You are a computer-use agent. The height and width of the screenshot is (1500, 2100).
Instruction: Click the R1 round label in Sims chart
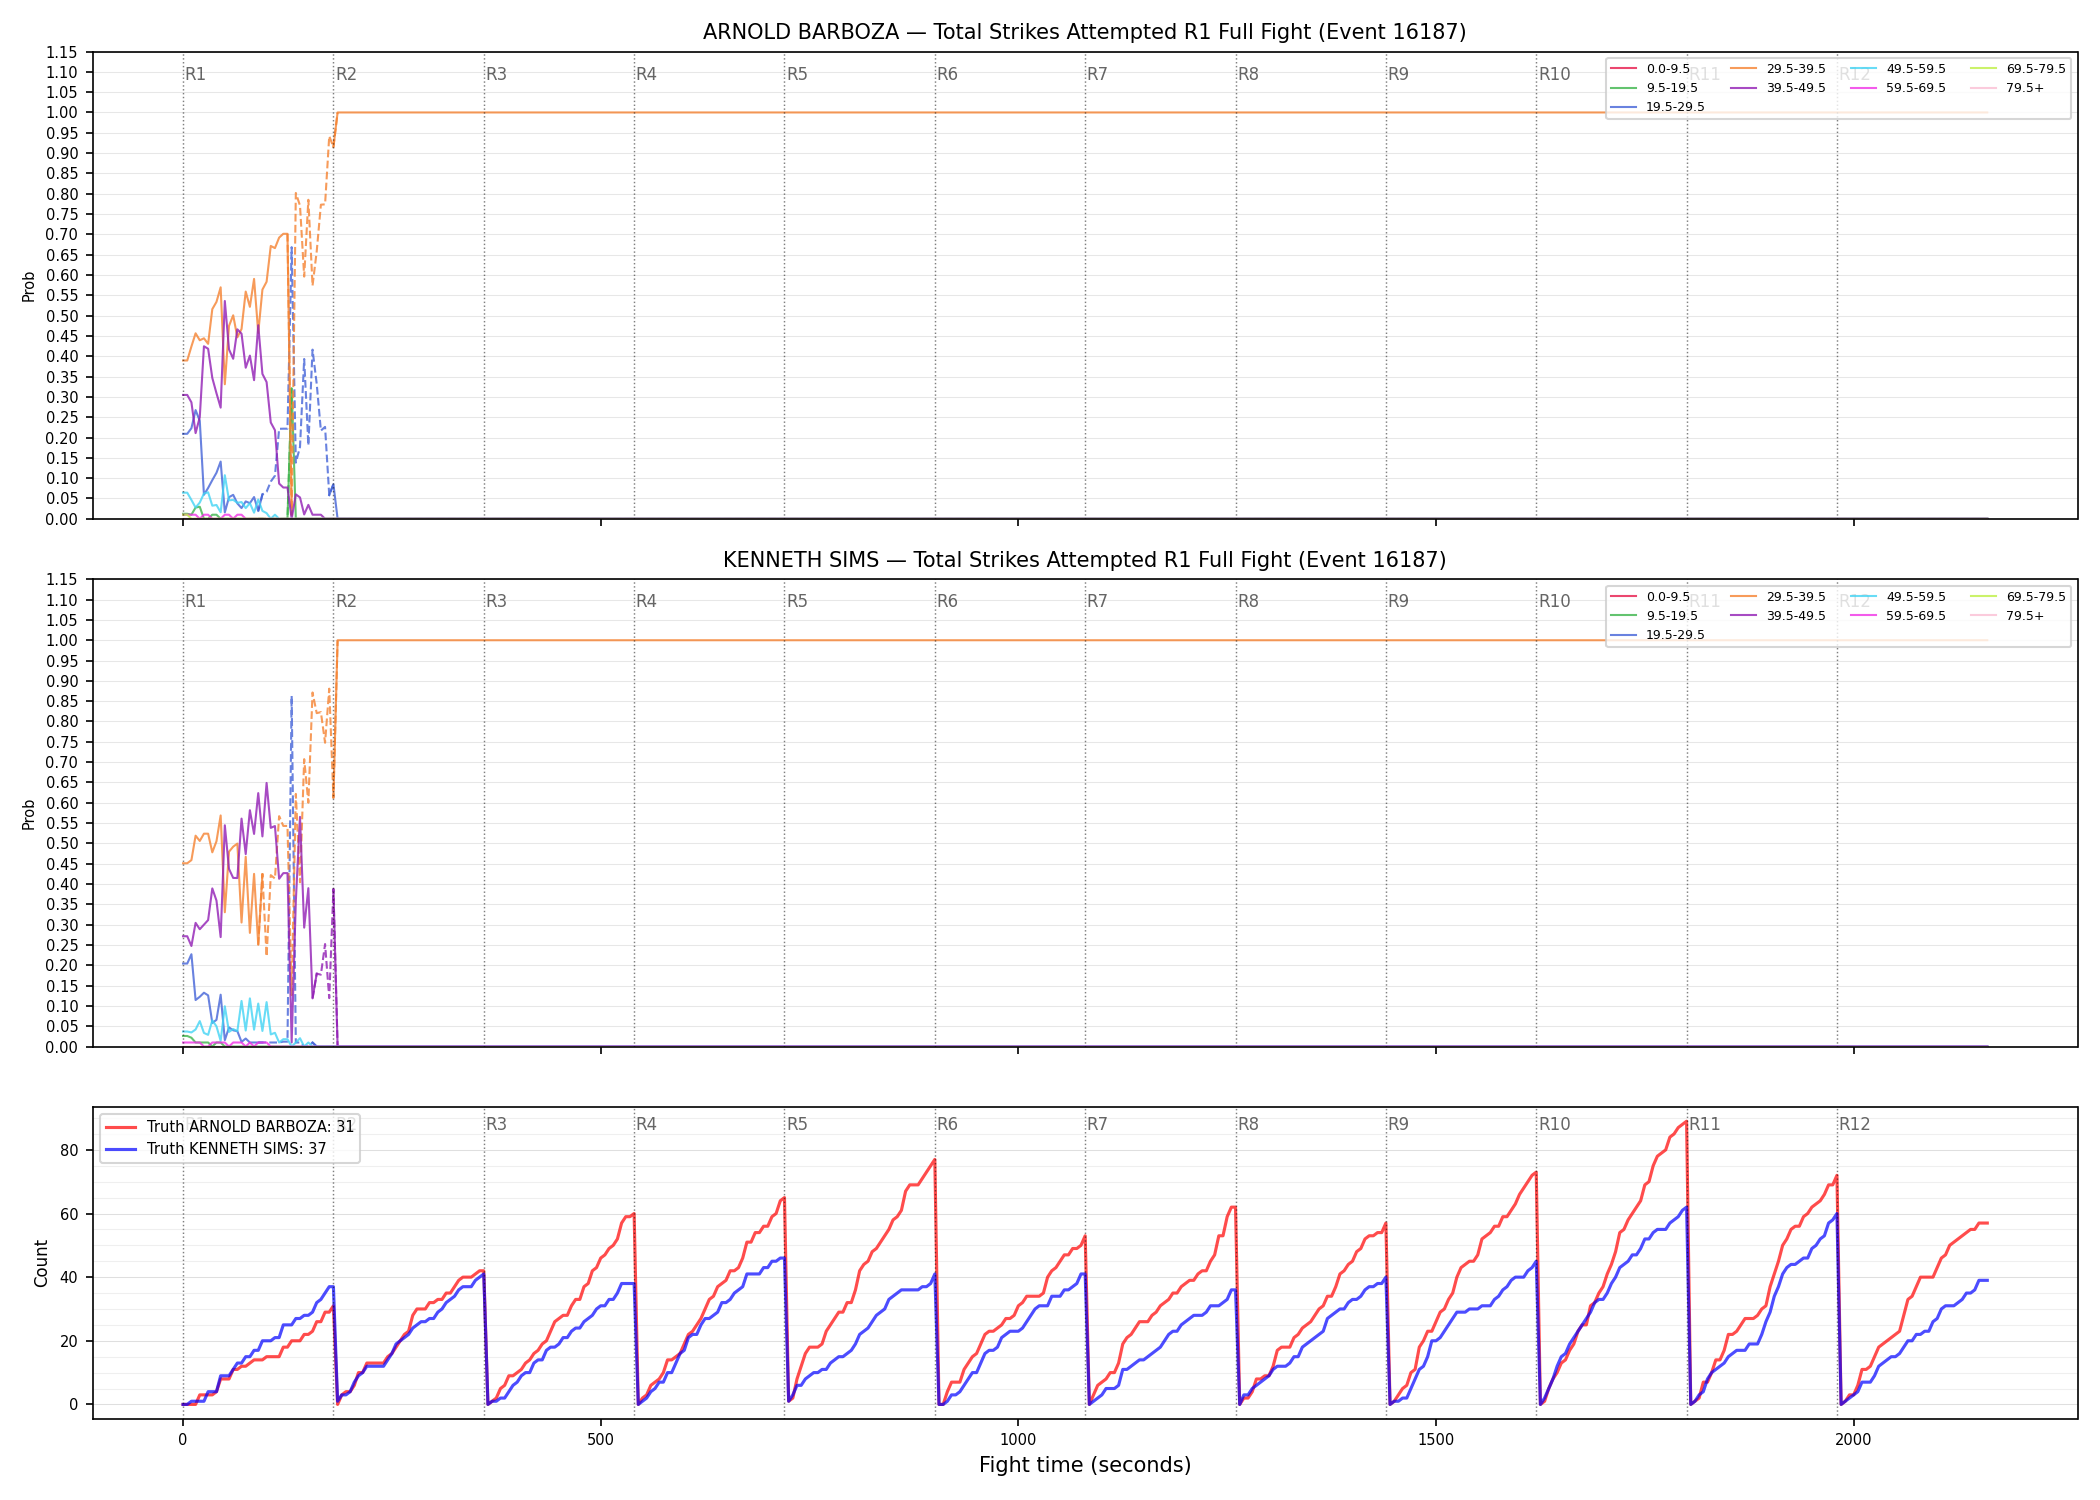point(195,601)
